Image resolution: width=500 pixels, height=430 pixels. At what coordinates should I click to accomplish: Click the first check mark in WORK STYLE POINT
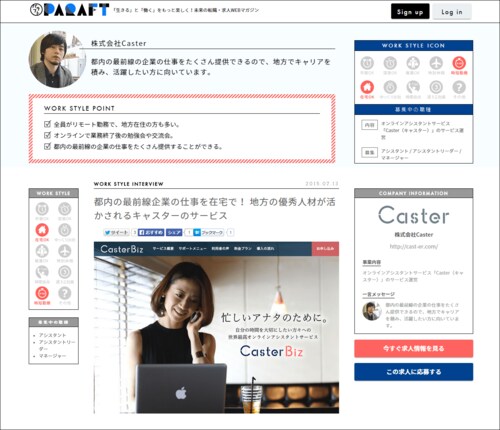pos(47,124)
